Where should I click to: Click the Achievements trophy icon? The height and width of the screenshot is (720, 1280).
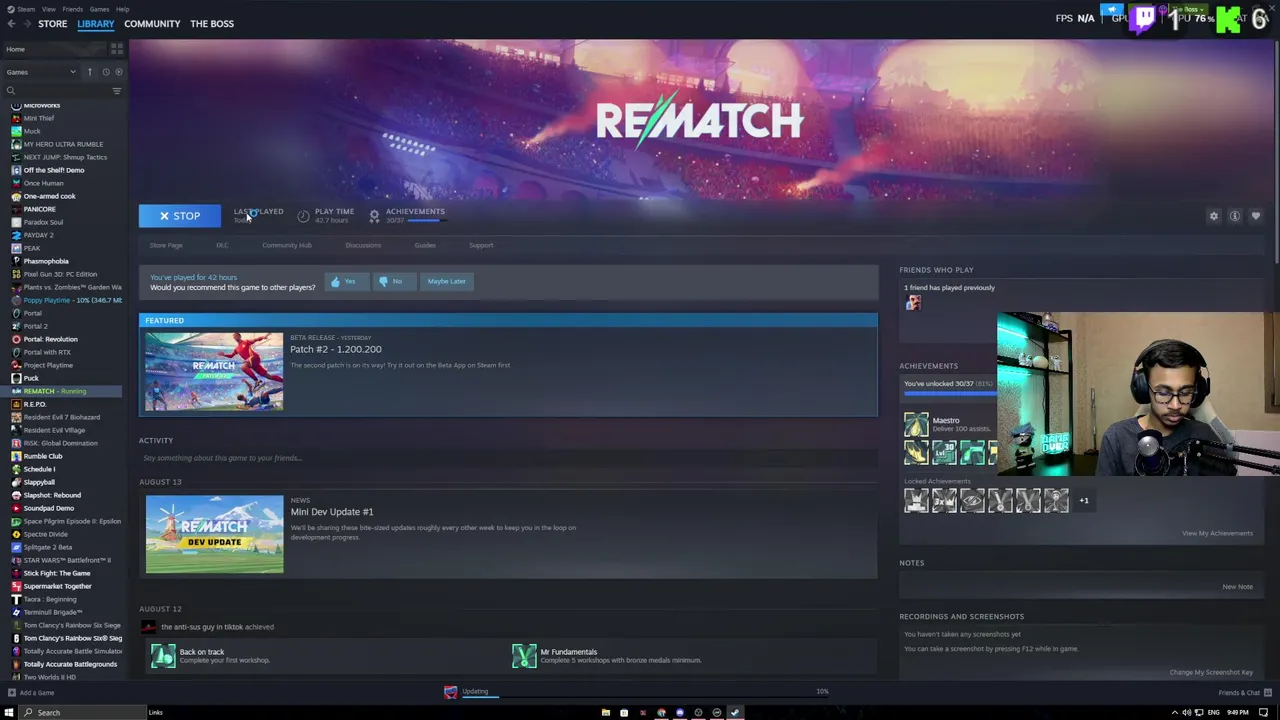pyautogui.click(x=374, y=216)
